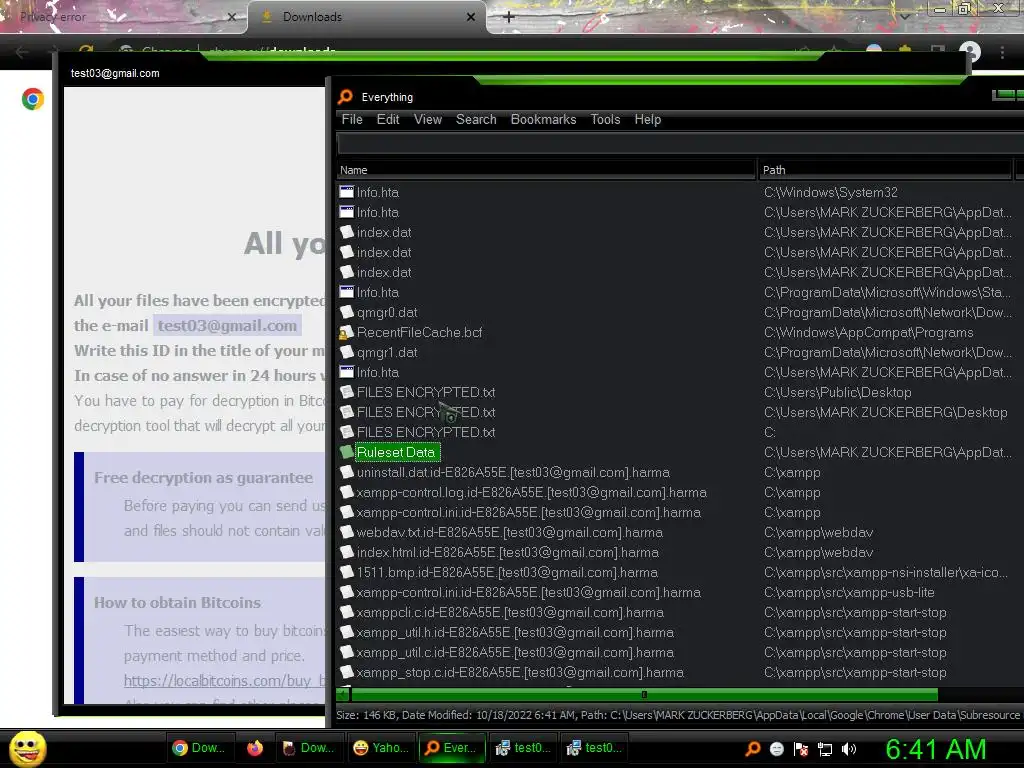1024x768 pixels.
Task: Click the Everything magnifier icon in title bar
Action: pyautogui.click(x=345, y=97)
